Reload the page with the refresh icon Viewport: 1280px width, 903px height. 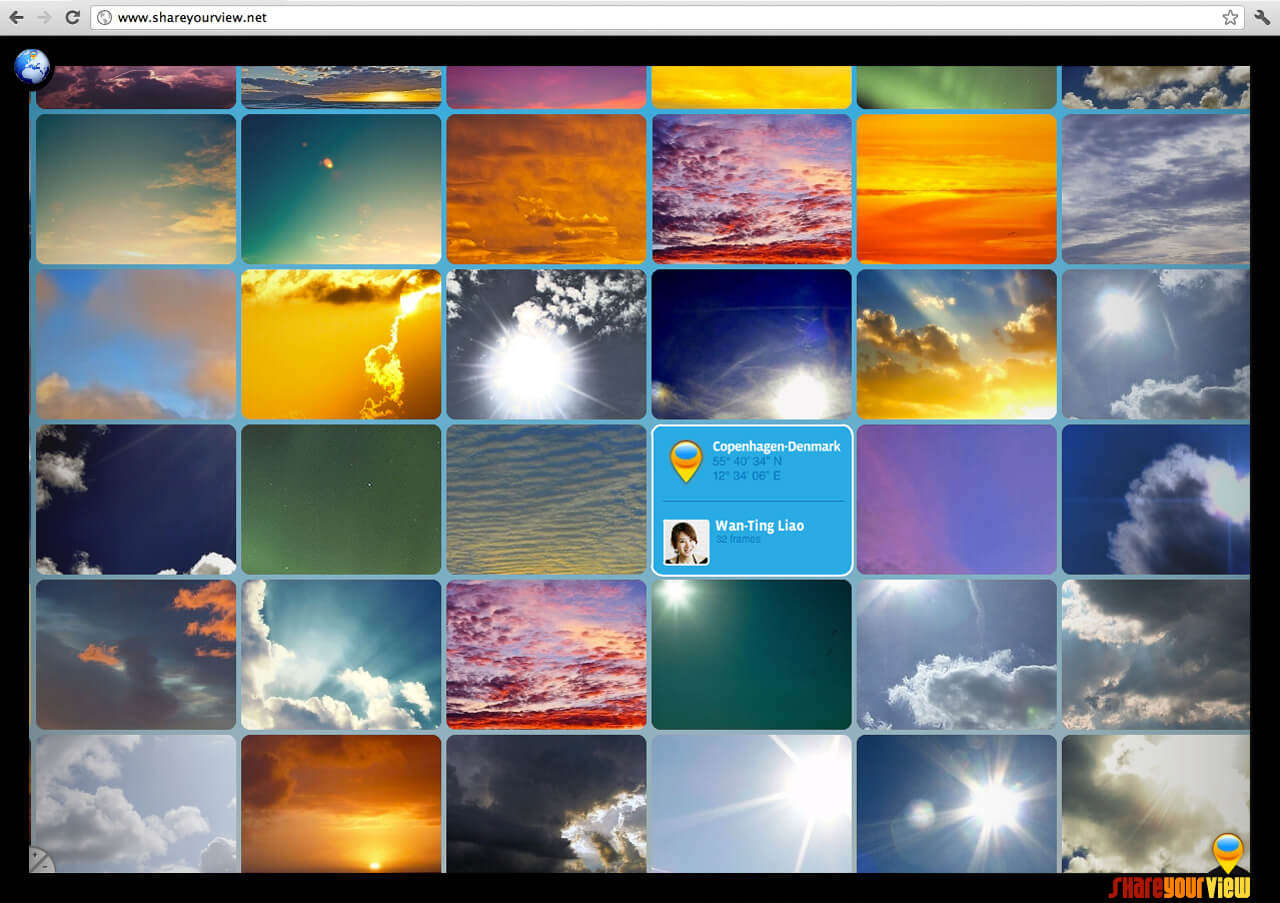click(x=72, y=17)
